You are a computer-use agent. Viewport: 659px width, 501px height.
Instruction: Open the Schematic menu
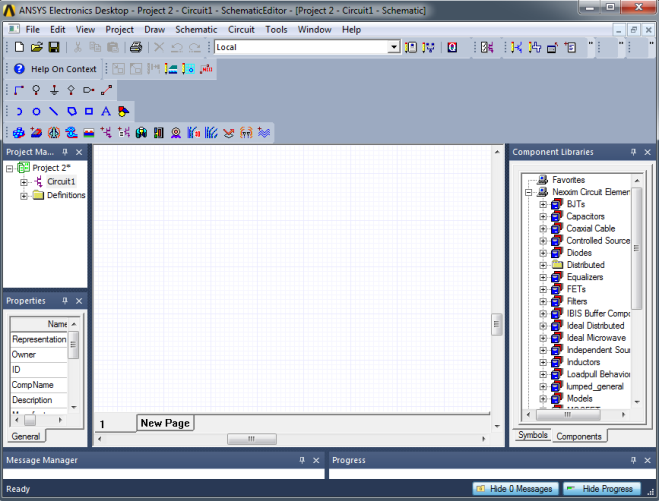196,30
